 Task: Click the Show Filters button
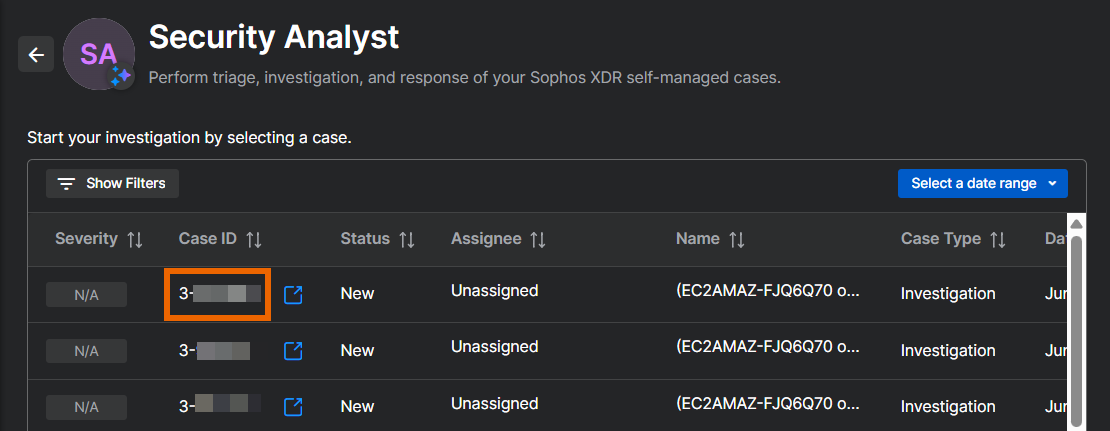112,184
